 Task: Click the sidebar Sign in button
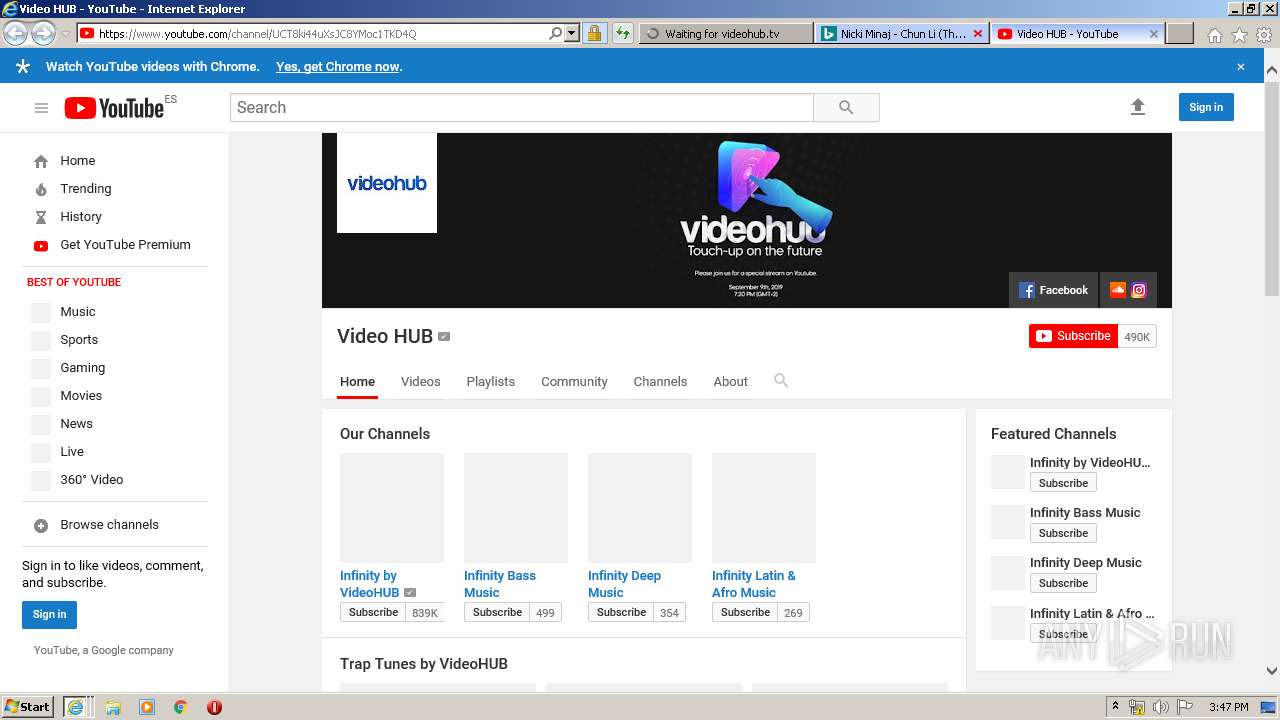pos(49,614)
